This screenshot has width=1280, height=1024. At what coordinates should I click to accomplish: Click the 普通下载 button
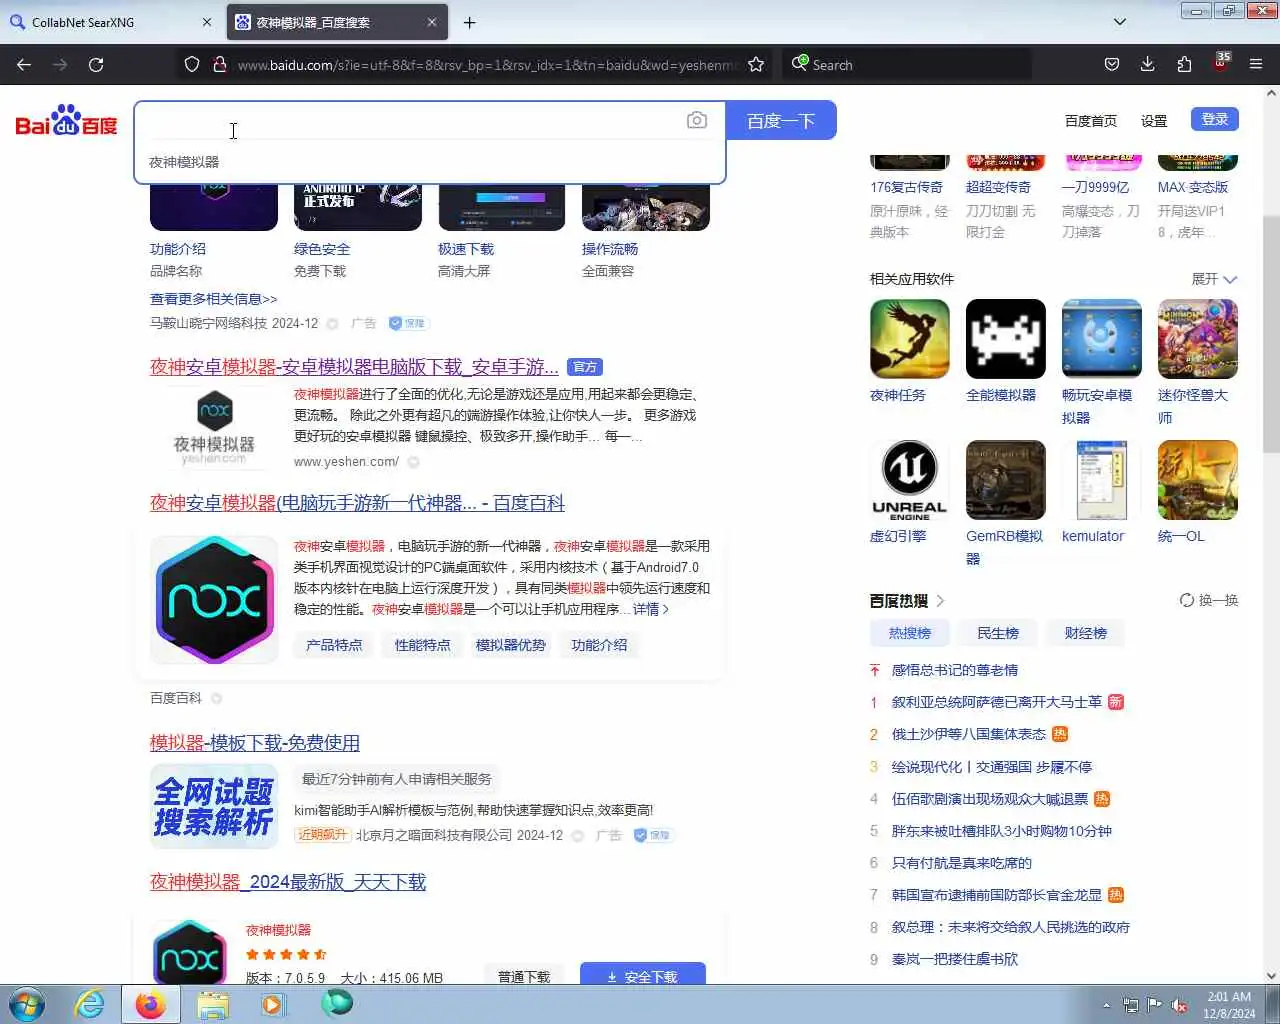coord(524,975)
